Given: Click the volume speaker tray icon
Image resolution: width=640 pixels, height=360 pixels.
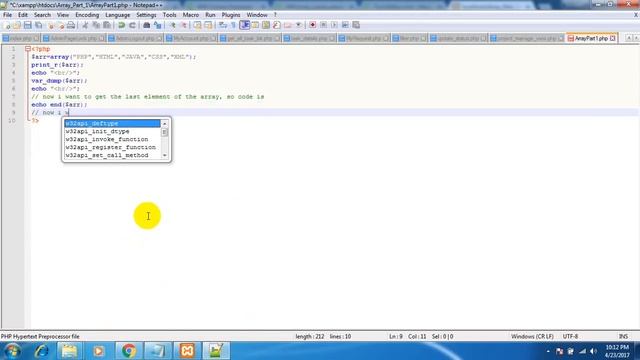Looking at the screenshot, I should click(x=593, y=351).
